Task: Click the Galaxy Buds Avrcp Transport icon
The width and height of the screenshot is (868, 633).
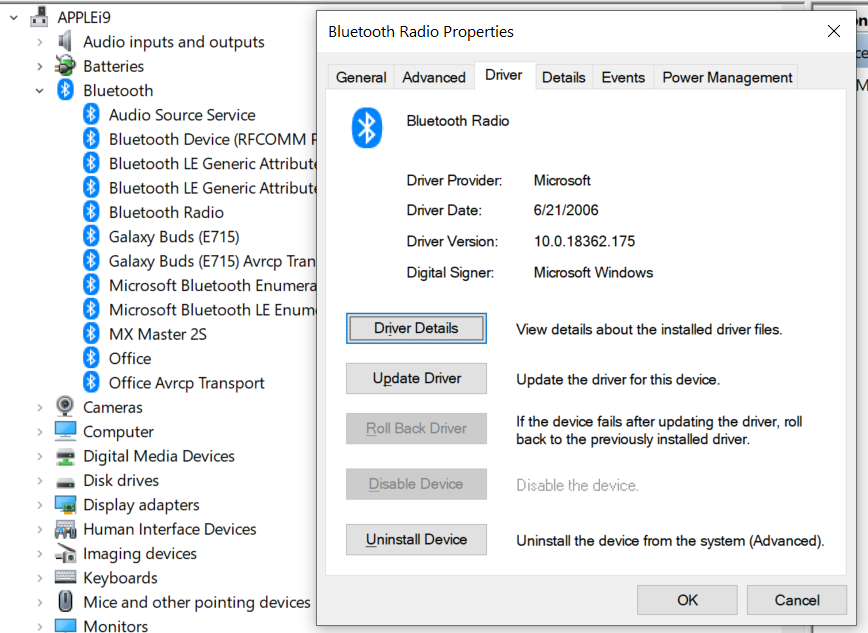Action: [91, 260]
